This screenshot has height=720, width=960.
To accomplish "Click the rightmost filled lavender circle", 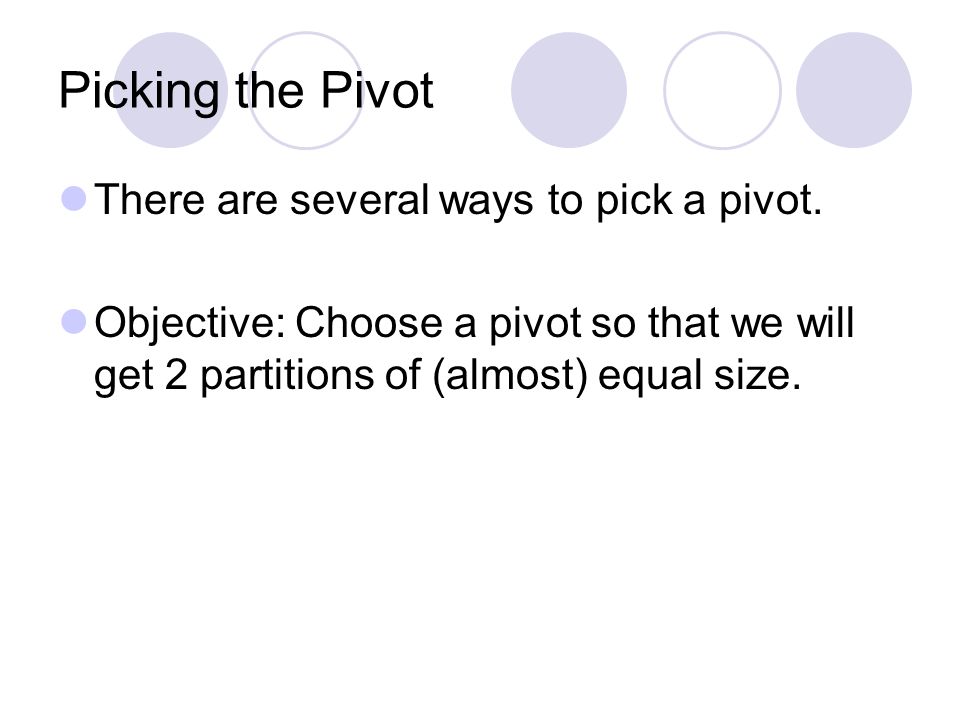I will [853, 90].
